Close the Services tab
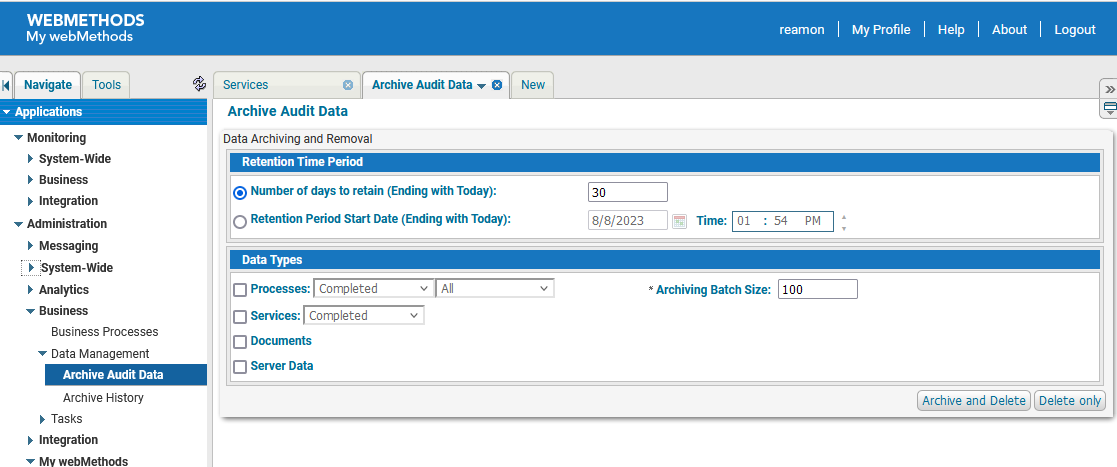The image size is (1117, 467). (x=348, y=85)
